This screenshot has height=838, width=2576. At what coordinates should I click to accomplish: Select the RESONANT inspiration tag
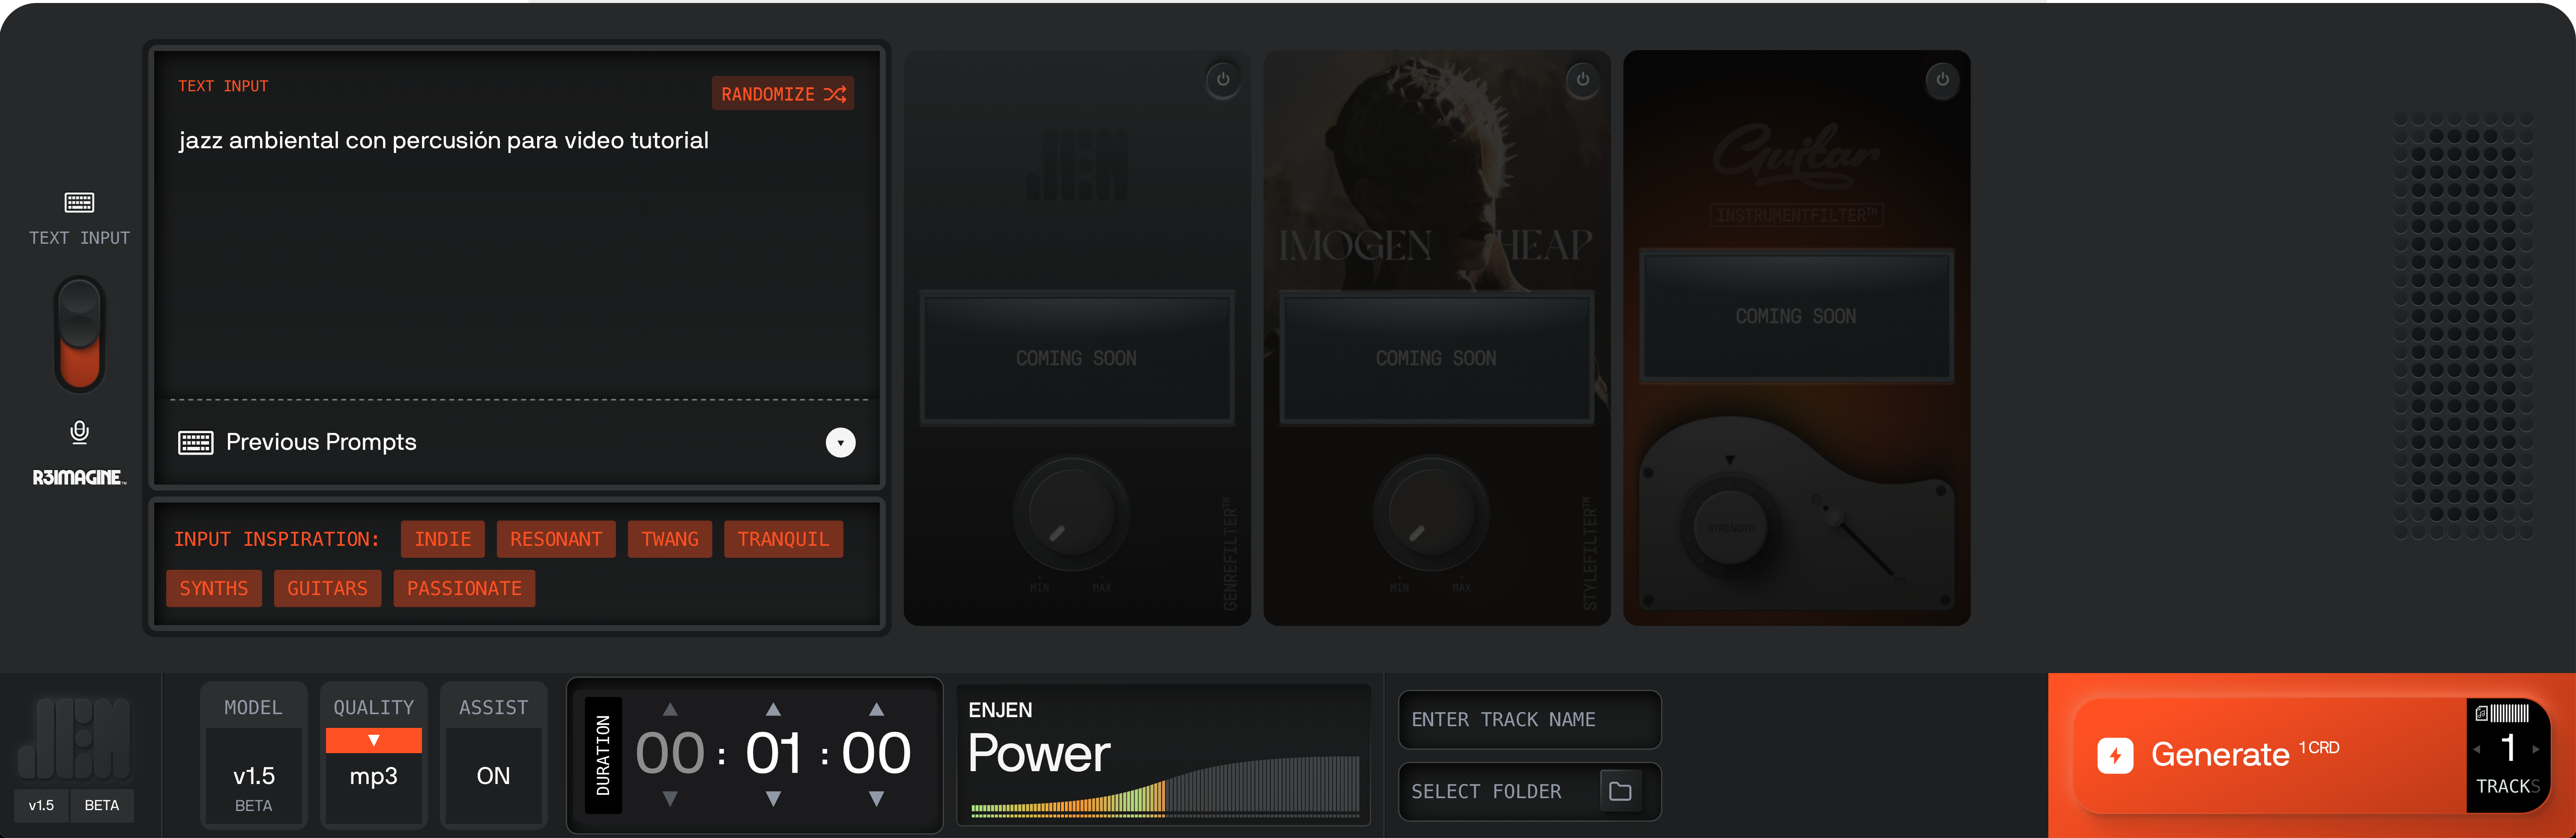tap(556, 539)
